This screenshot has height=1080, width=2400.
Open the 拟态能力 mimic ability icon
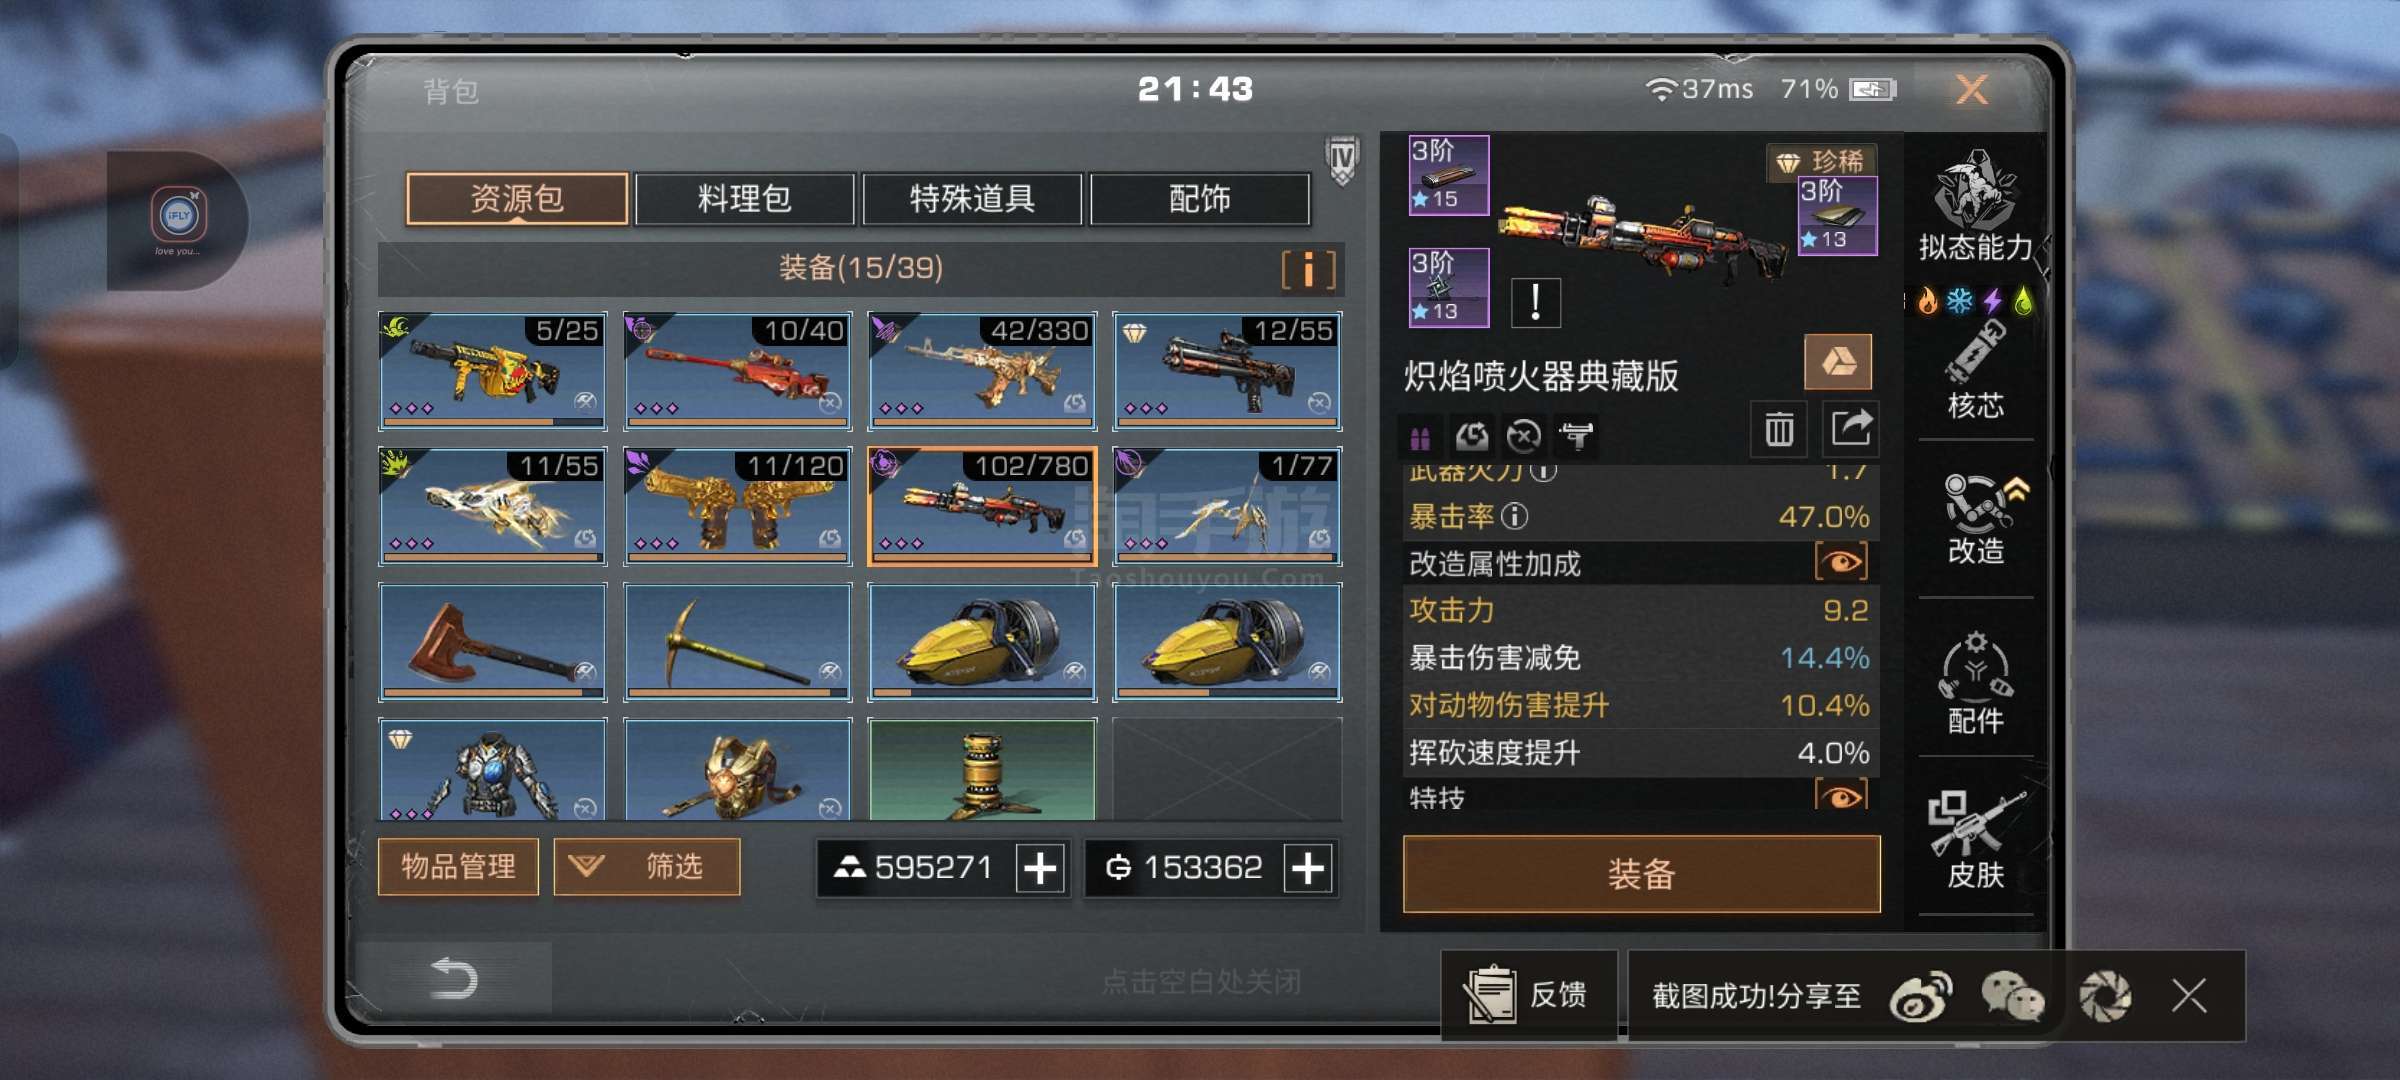click(x=1975, y=206)
